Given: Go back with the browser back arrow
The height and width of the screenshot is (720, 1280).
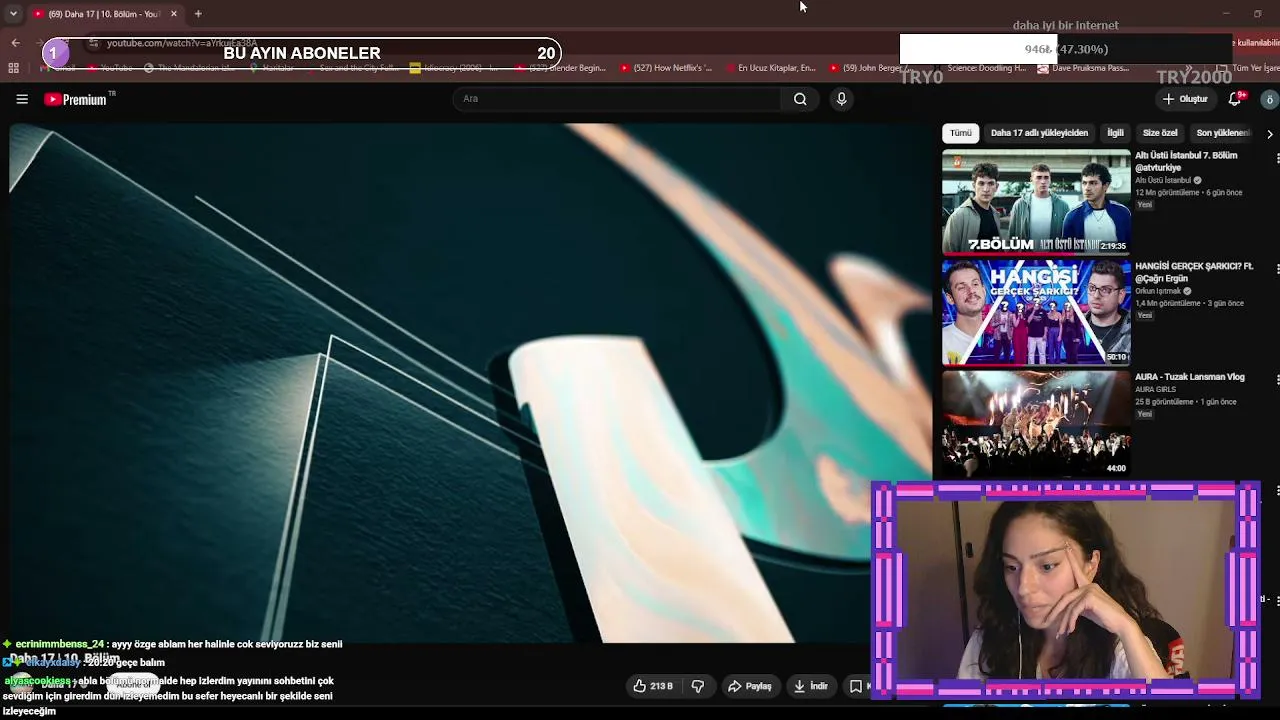Looking at the screenshot, I should (x=15, y=43).
